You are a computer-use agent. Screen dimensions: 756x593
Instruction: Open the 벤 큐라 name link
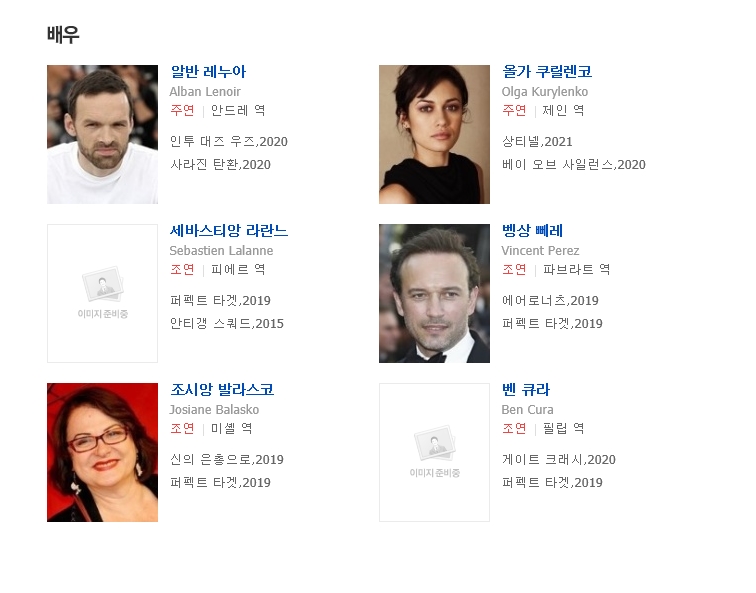pos(526,390)
